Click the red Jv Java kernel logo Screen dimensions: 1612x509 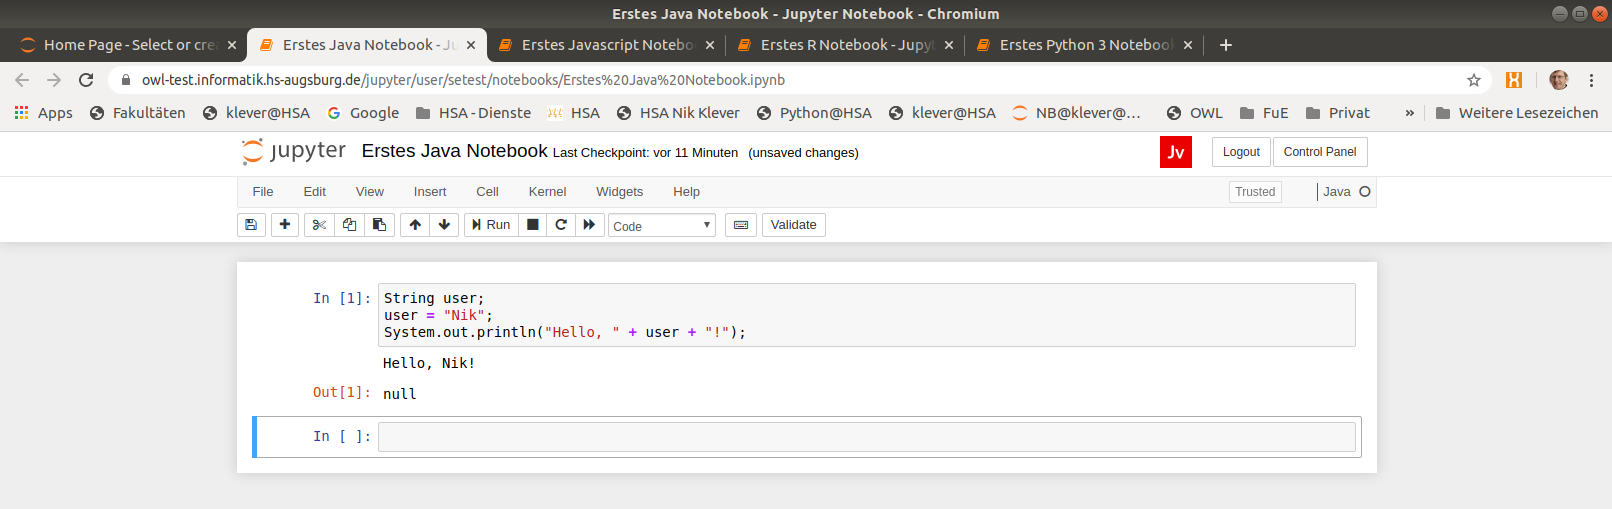tap(1176, 152)
